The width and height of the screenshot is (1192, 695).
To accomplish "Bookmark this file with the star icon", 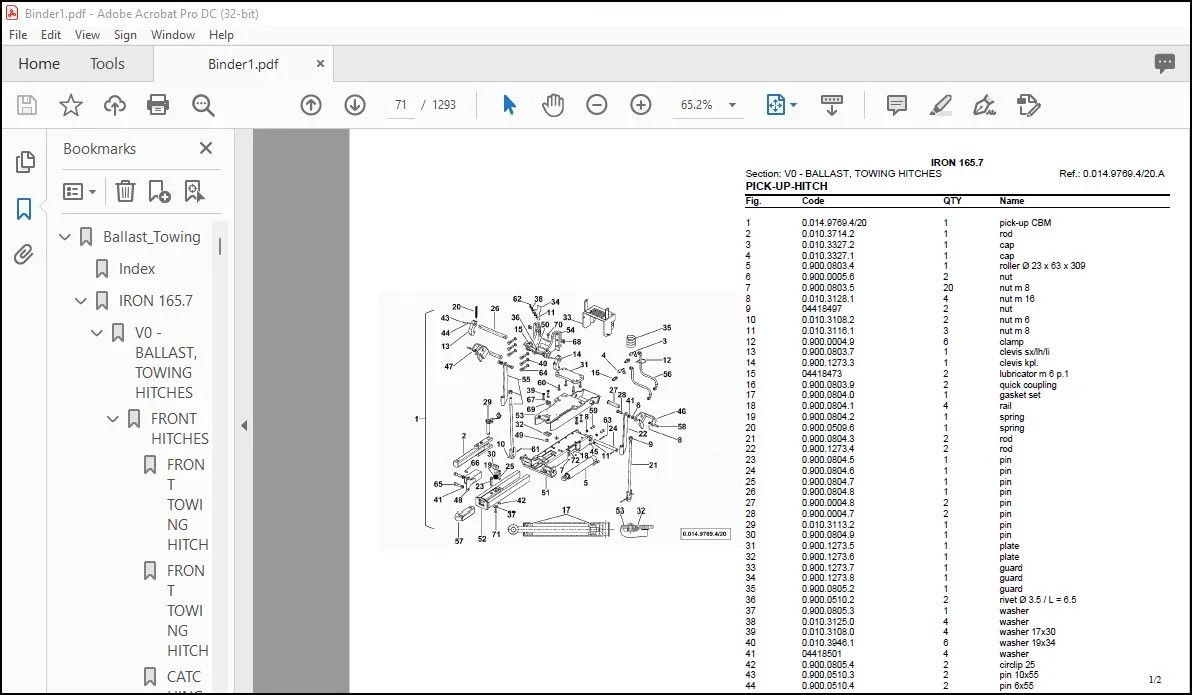I will click(x=71, y=105).
